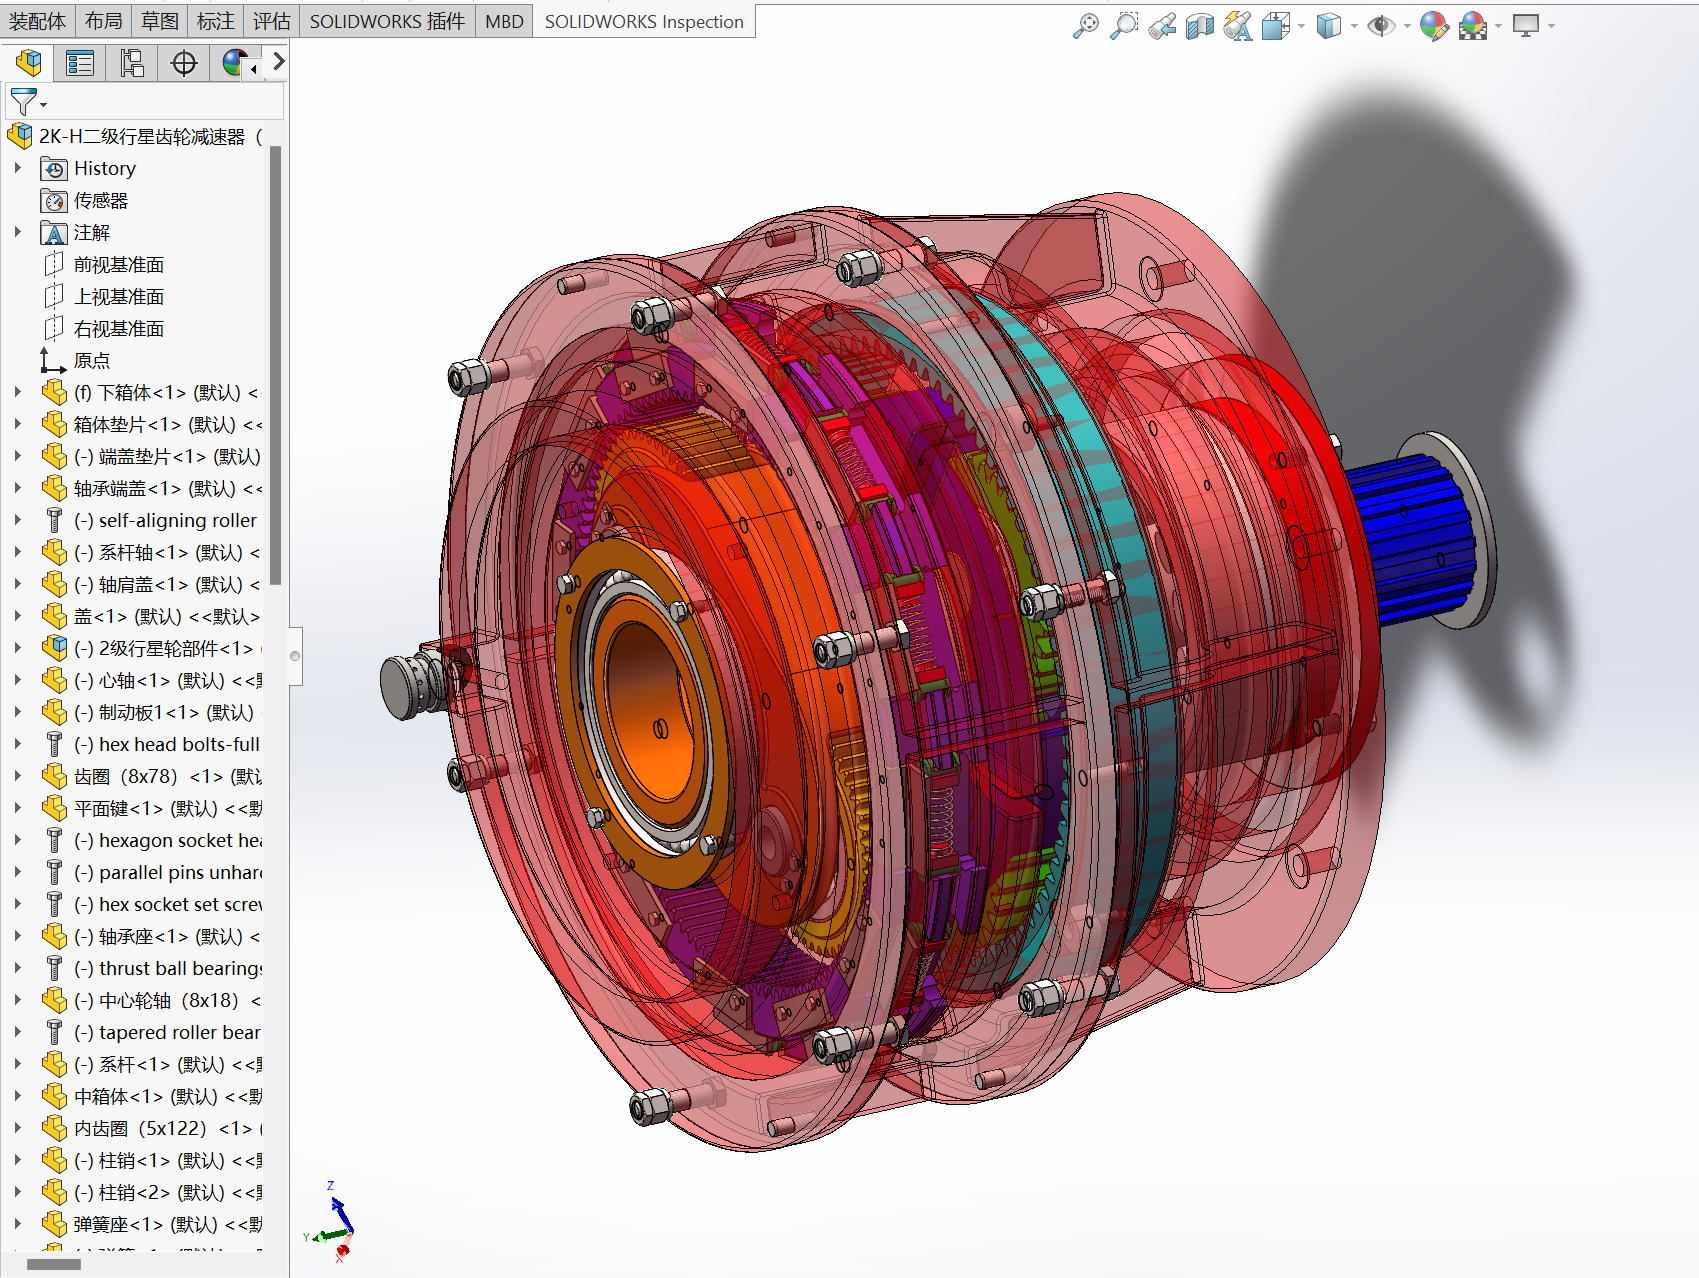Click the Zoom to Fit magnifier icon
The image size is (1699, 1278).
click(1085, 26)
